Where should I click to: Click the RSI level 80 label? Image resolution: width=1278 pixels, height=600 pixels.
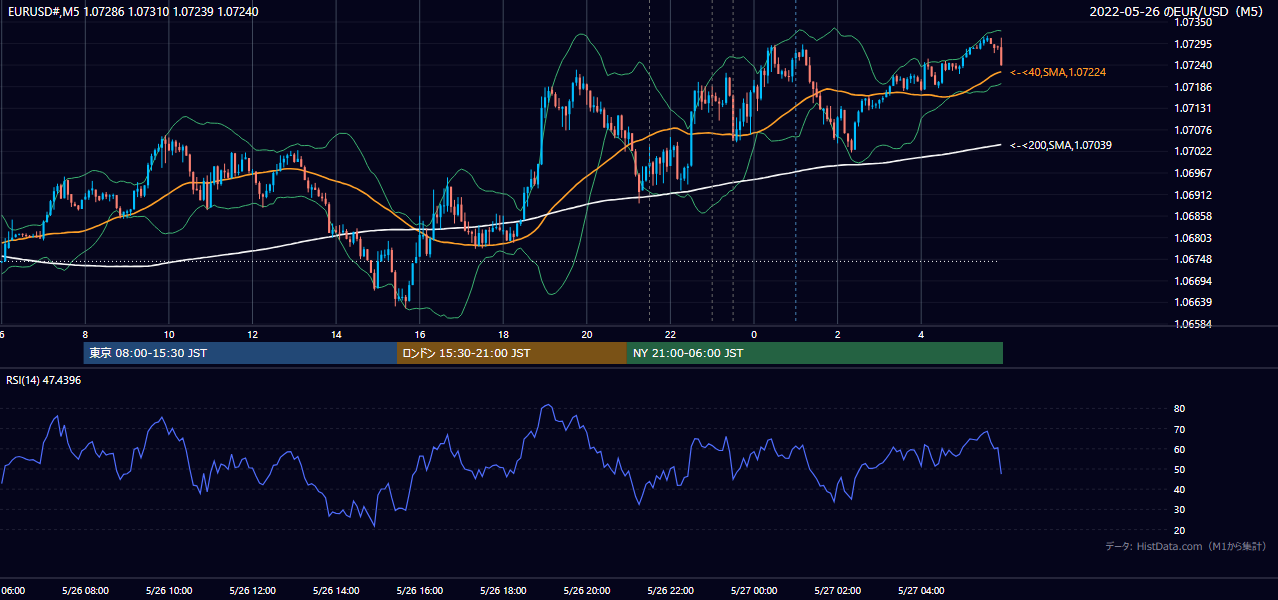click(1179, 409)
